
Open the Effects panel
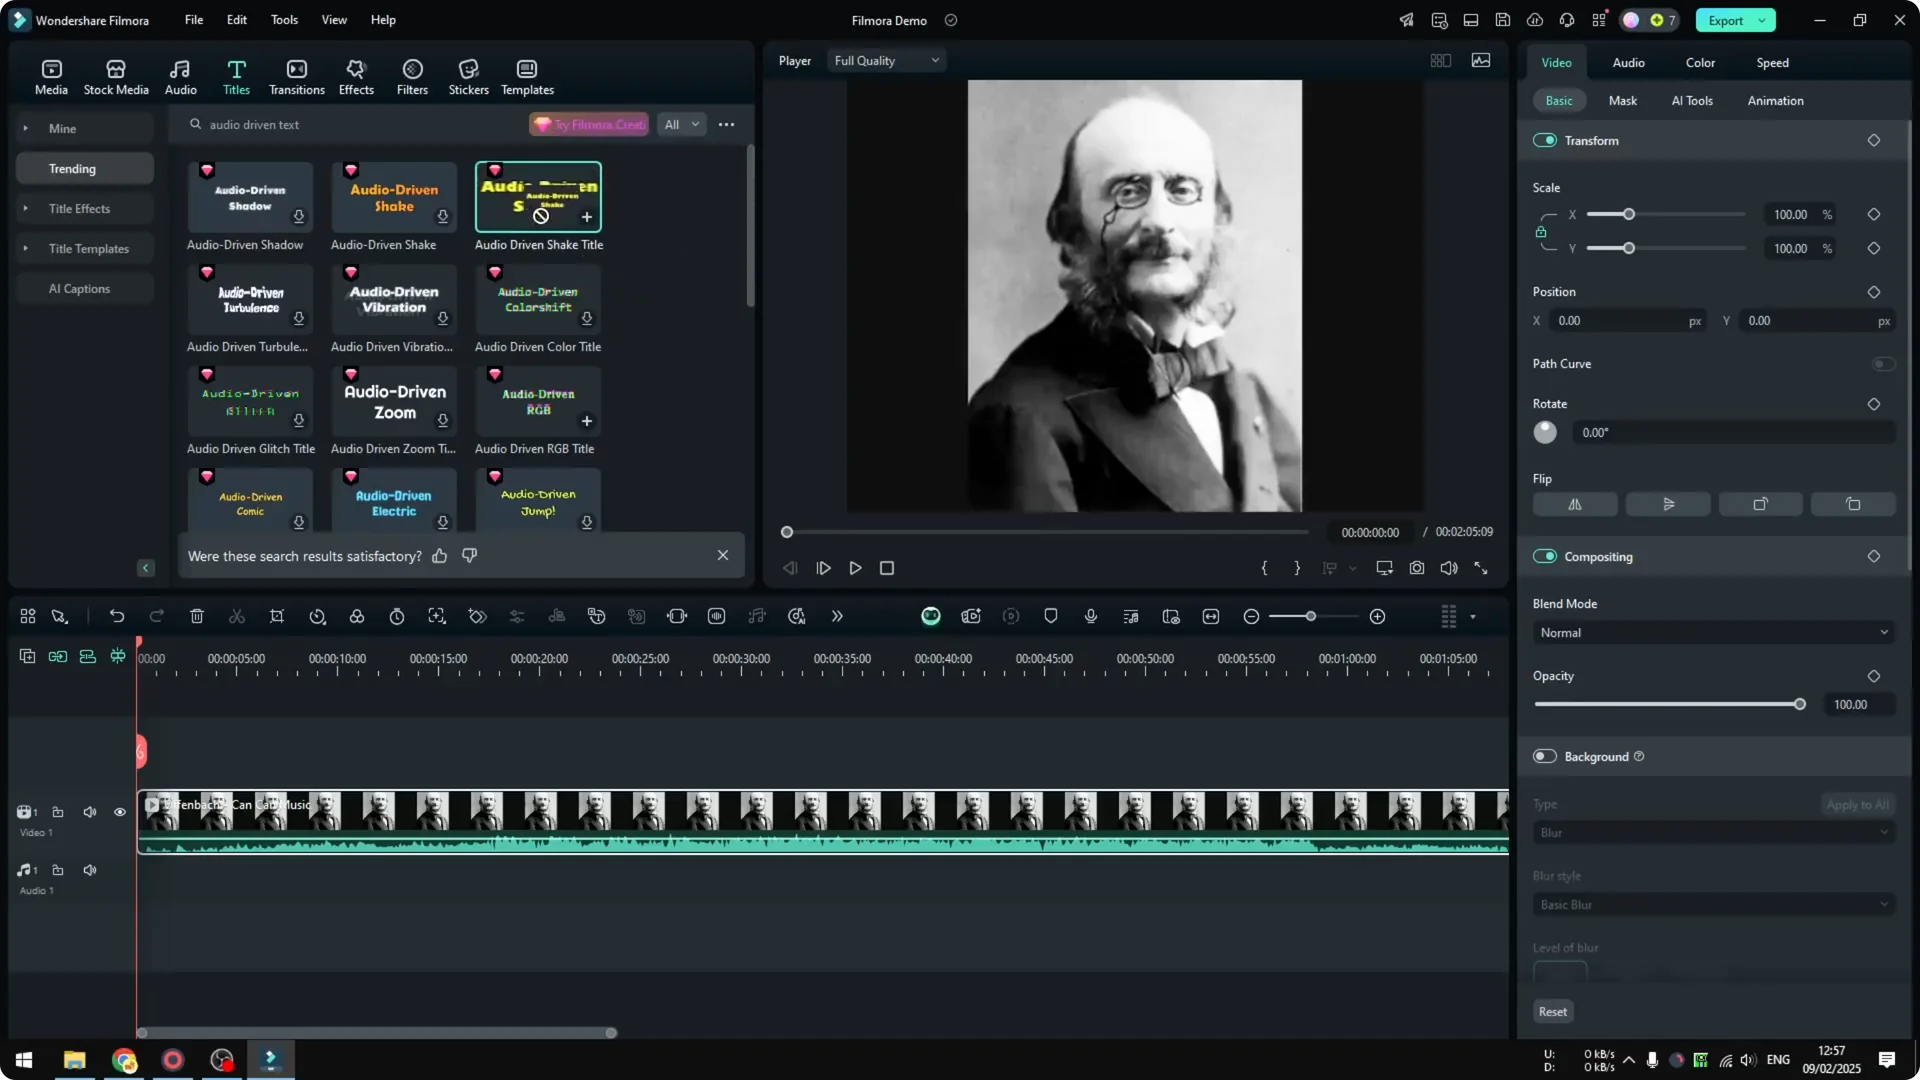pos(356,75)
